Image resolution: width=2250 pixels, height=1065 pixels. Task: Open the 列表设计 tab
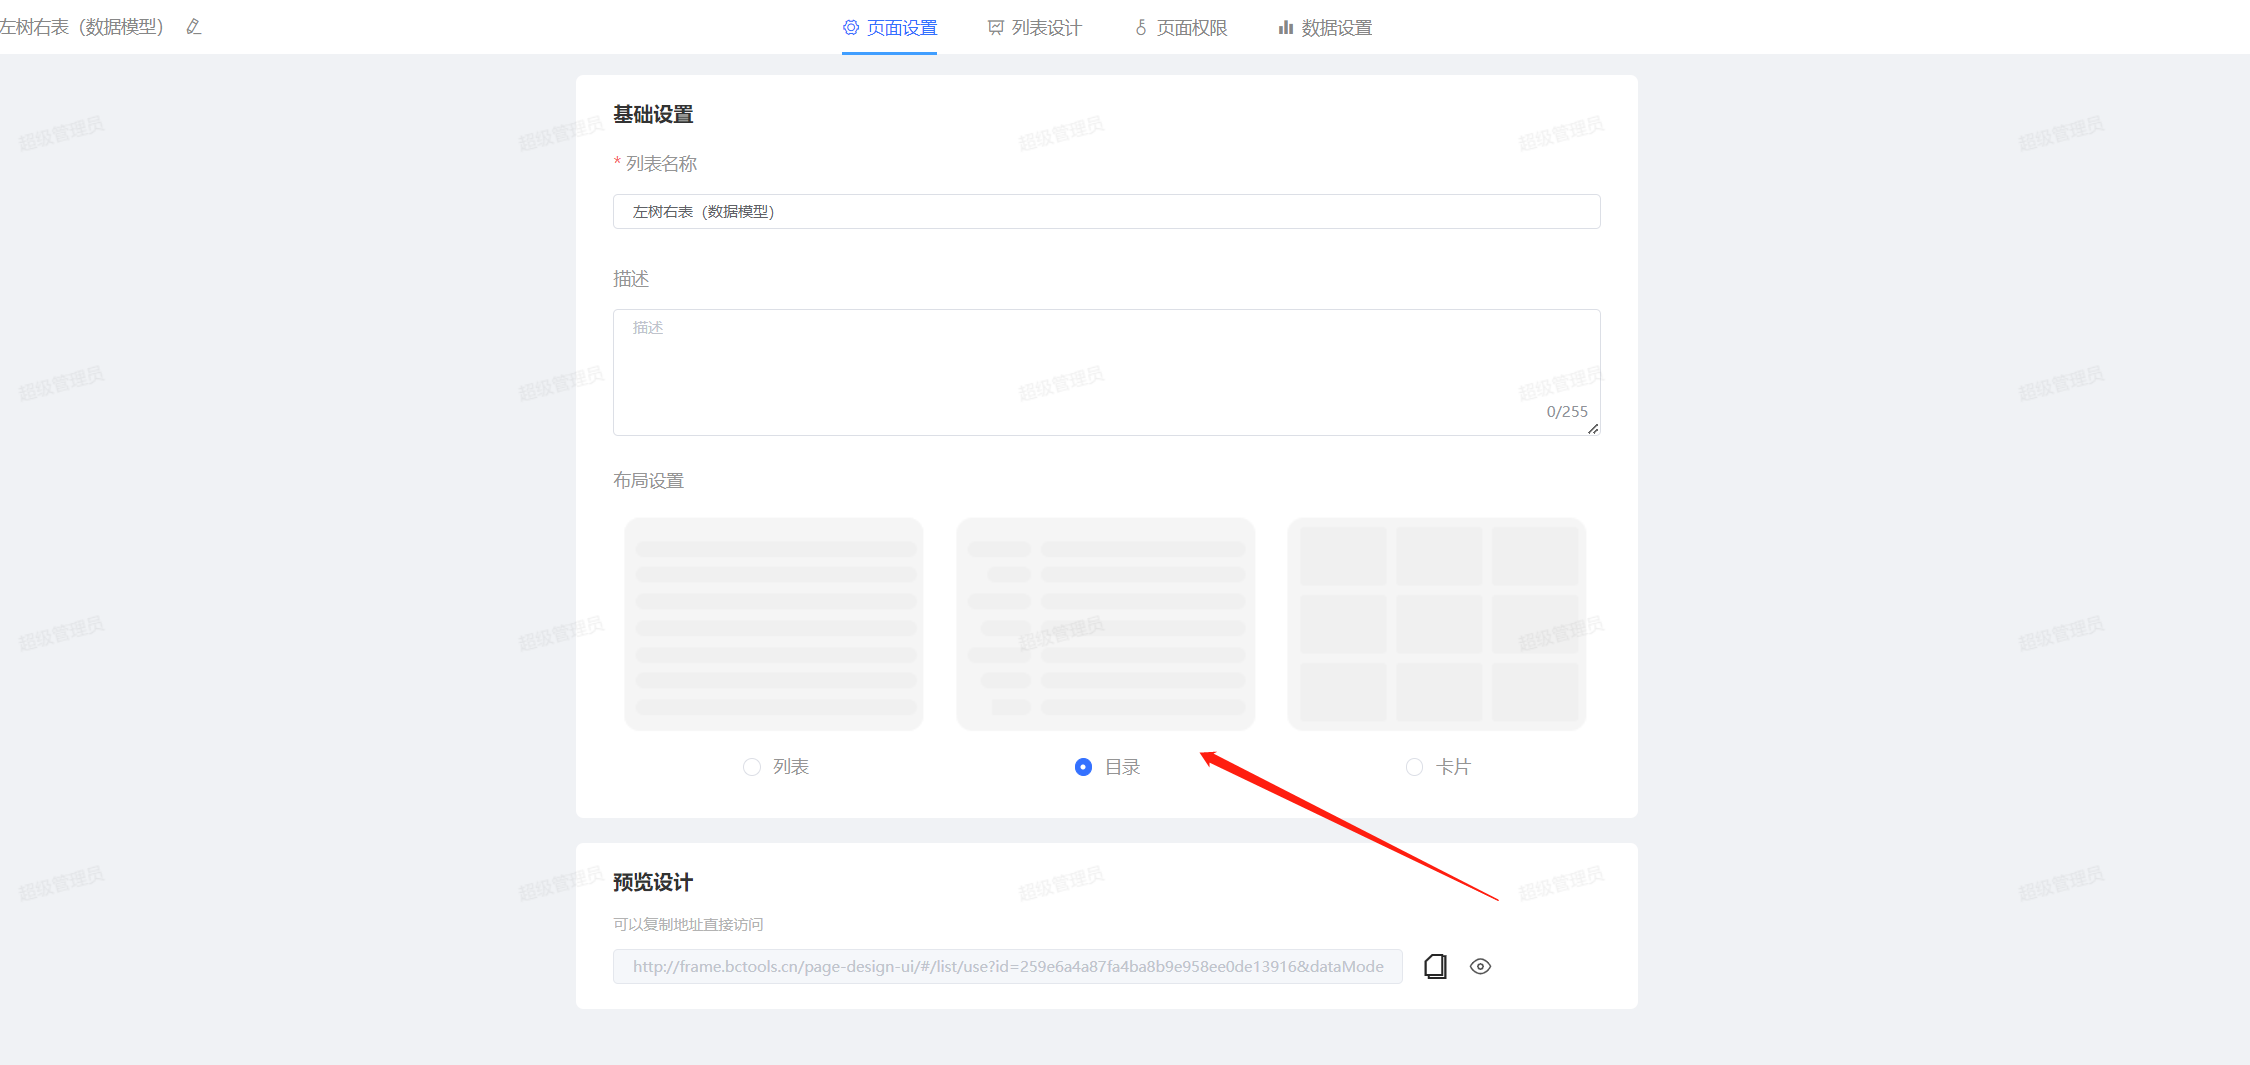coord(1035,28)
